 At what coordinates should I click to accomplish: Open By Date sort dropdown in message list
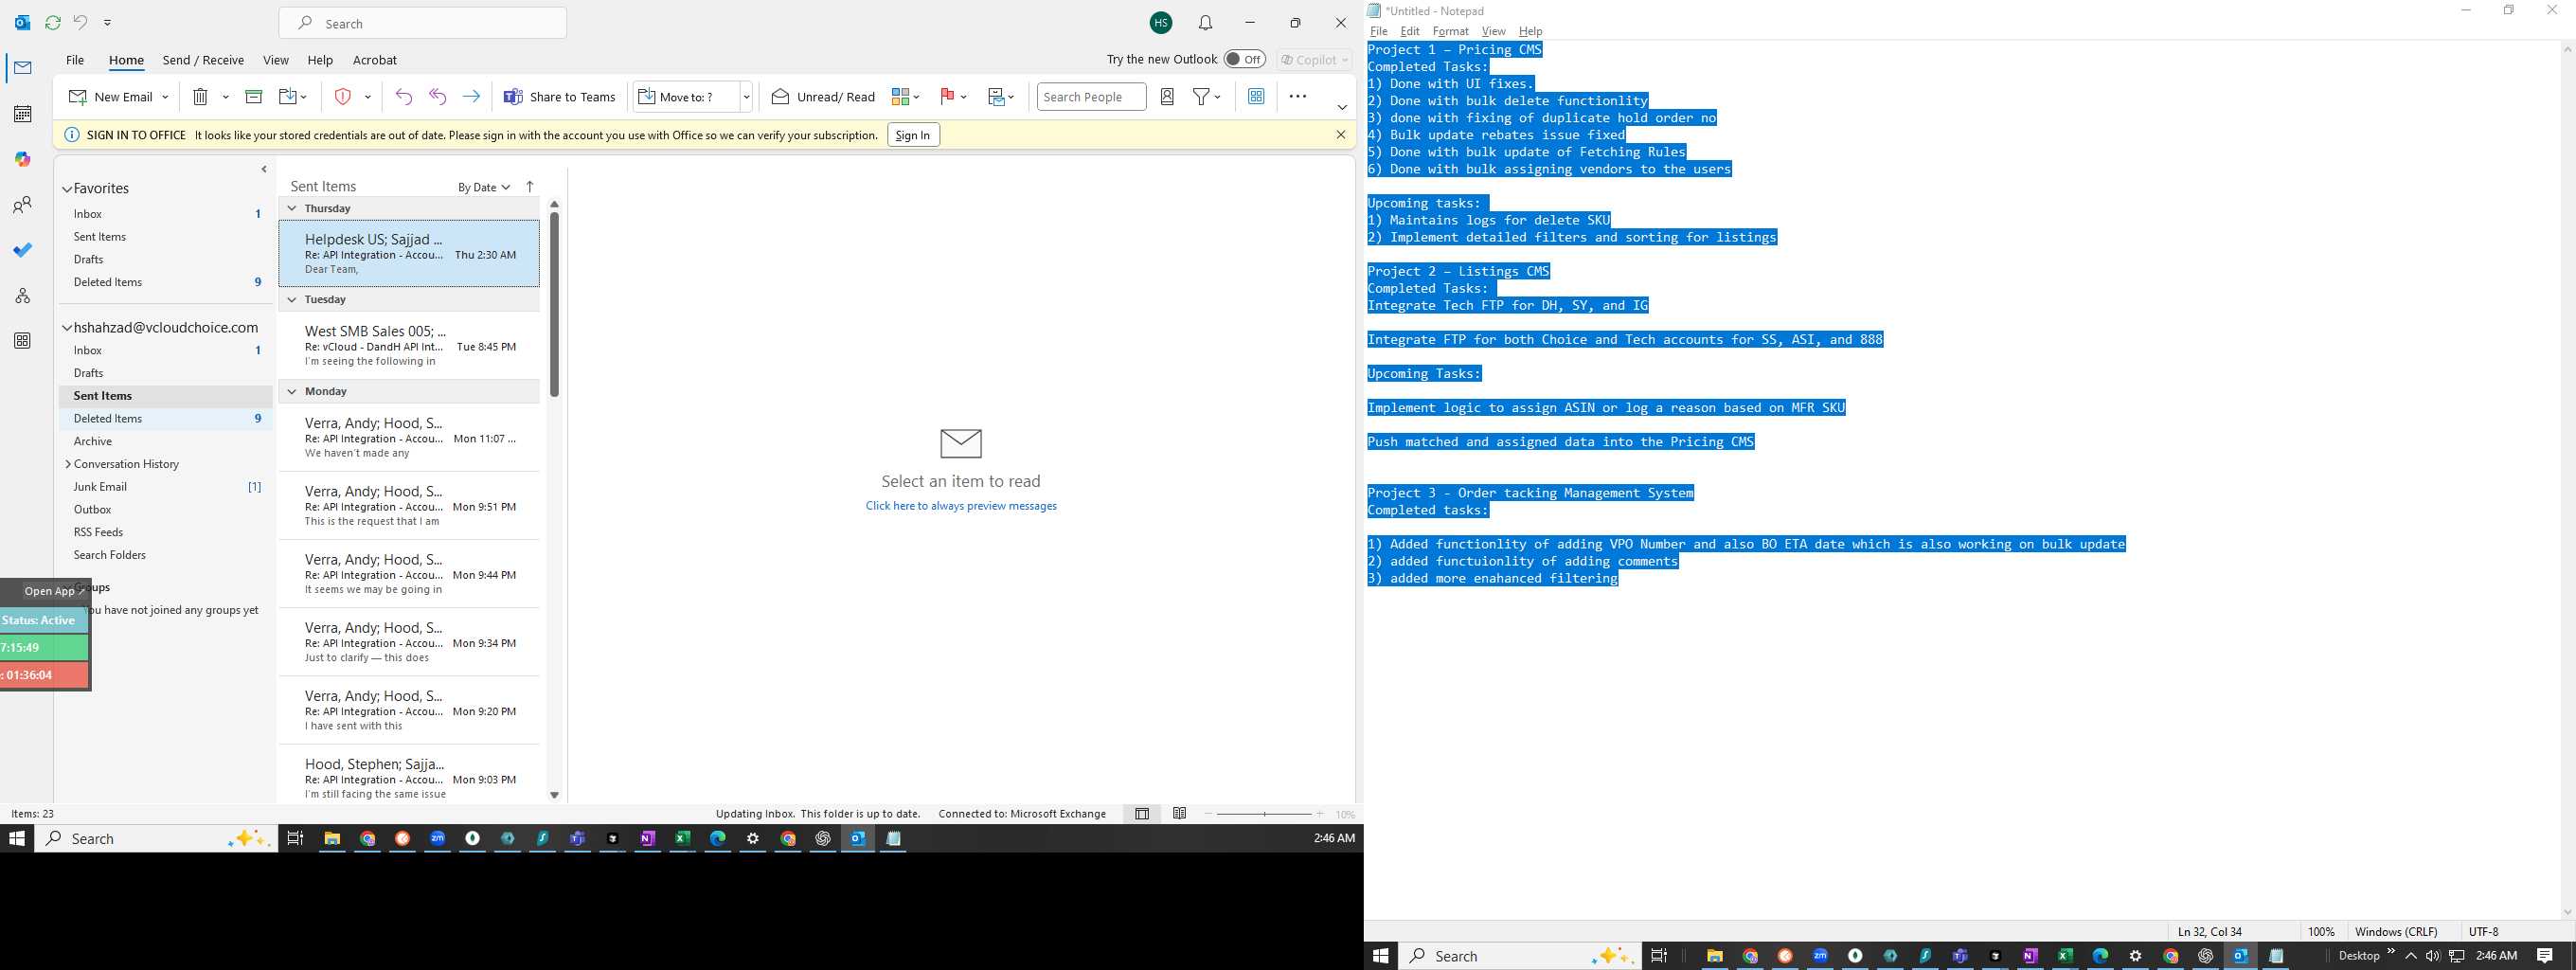[484, 187]
